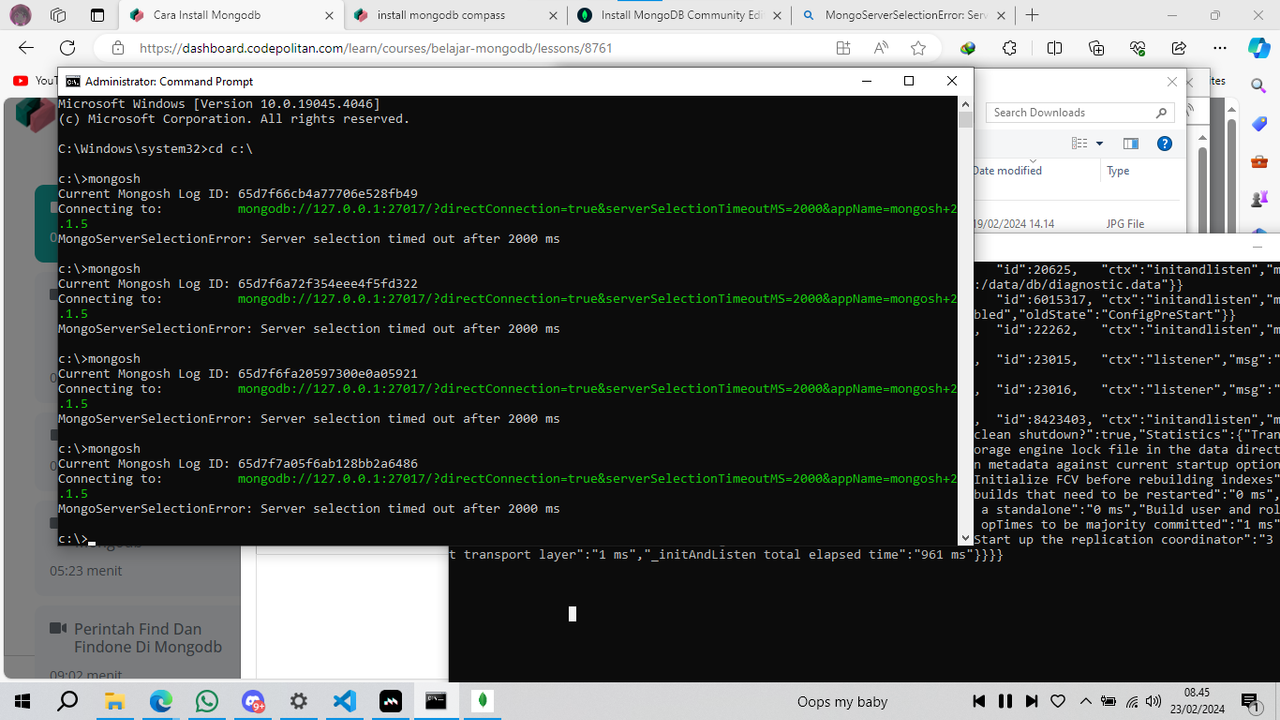
Task: Toggle the preview pane in Downloads window
Action: tap(1131, 143)
